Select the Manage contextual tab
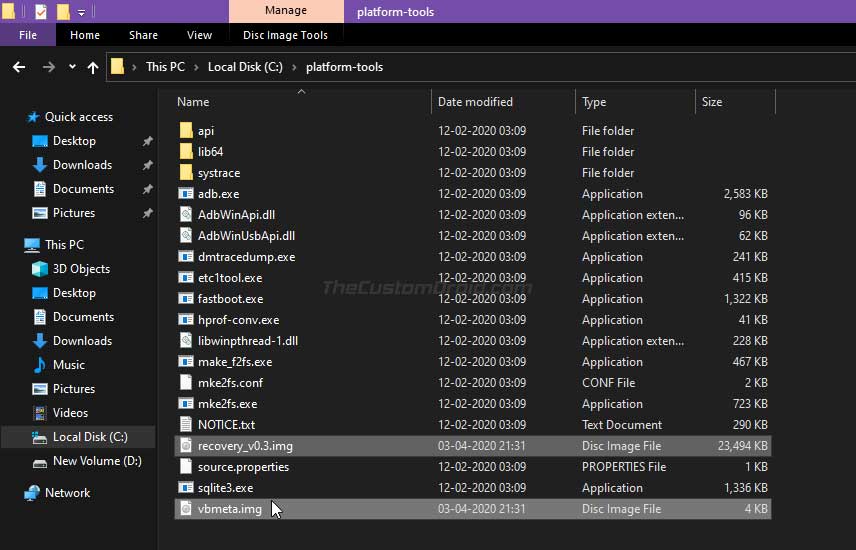856x550 pixels. click(x=286, y=11)
